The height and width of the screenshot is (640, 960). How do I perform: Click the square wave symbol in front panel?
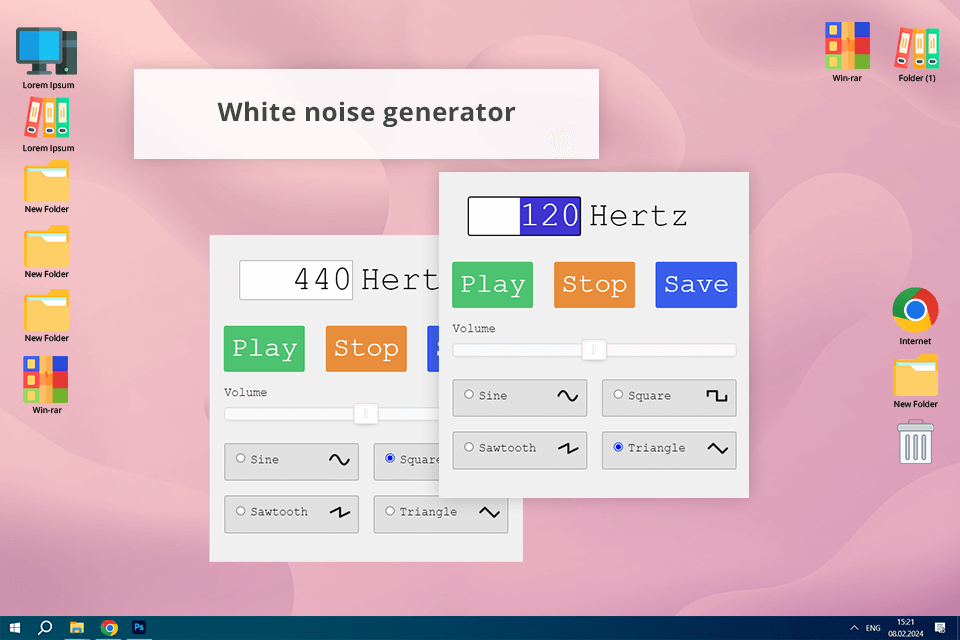(717, 396)
